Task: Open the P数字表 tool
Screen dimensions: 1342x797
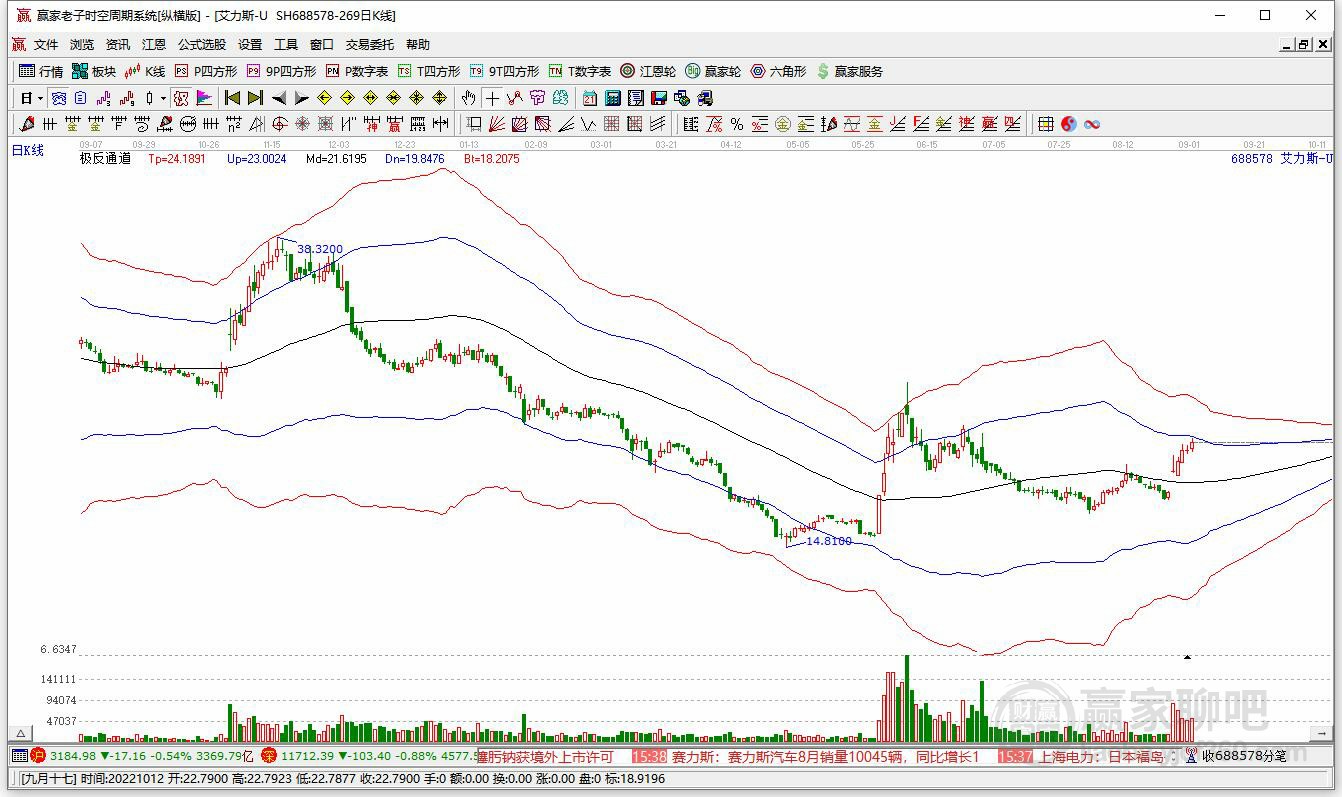Action: click(357, 71)
